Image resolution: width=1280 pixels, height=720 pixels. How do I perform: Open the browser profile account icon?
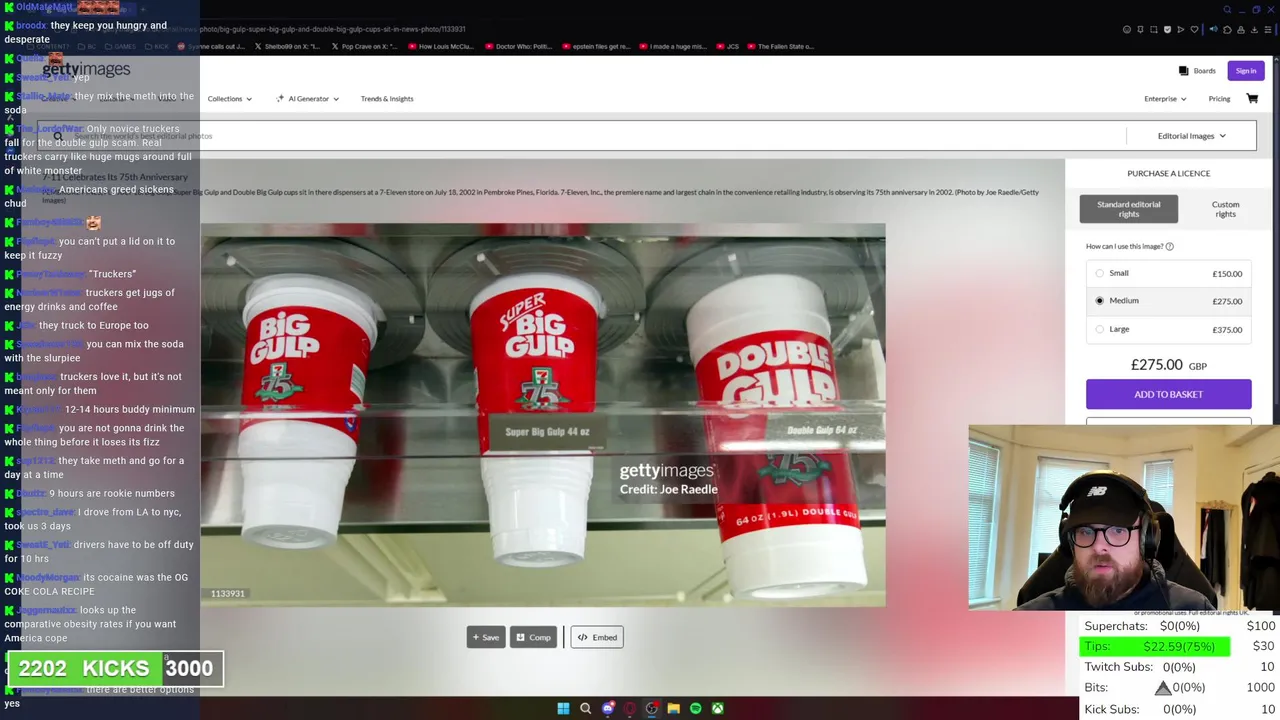coord(1241,30)
